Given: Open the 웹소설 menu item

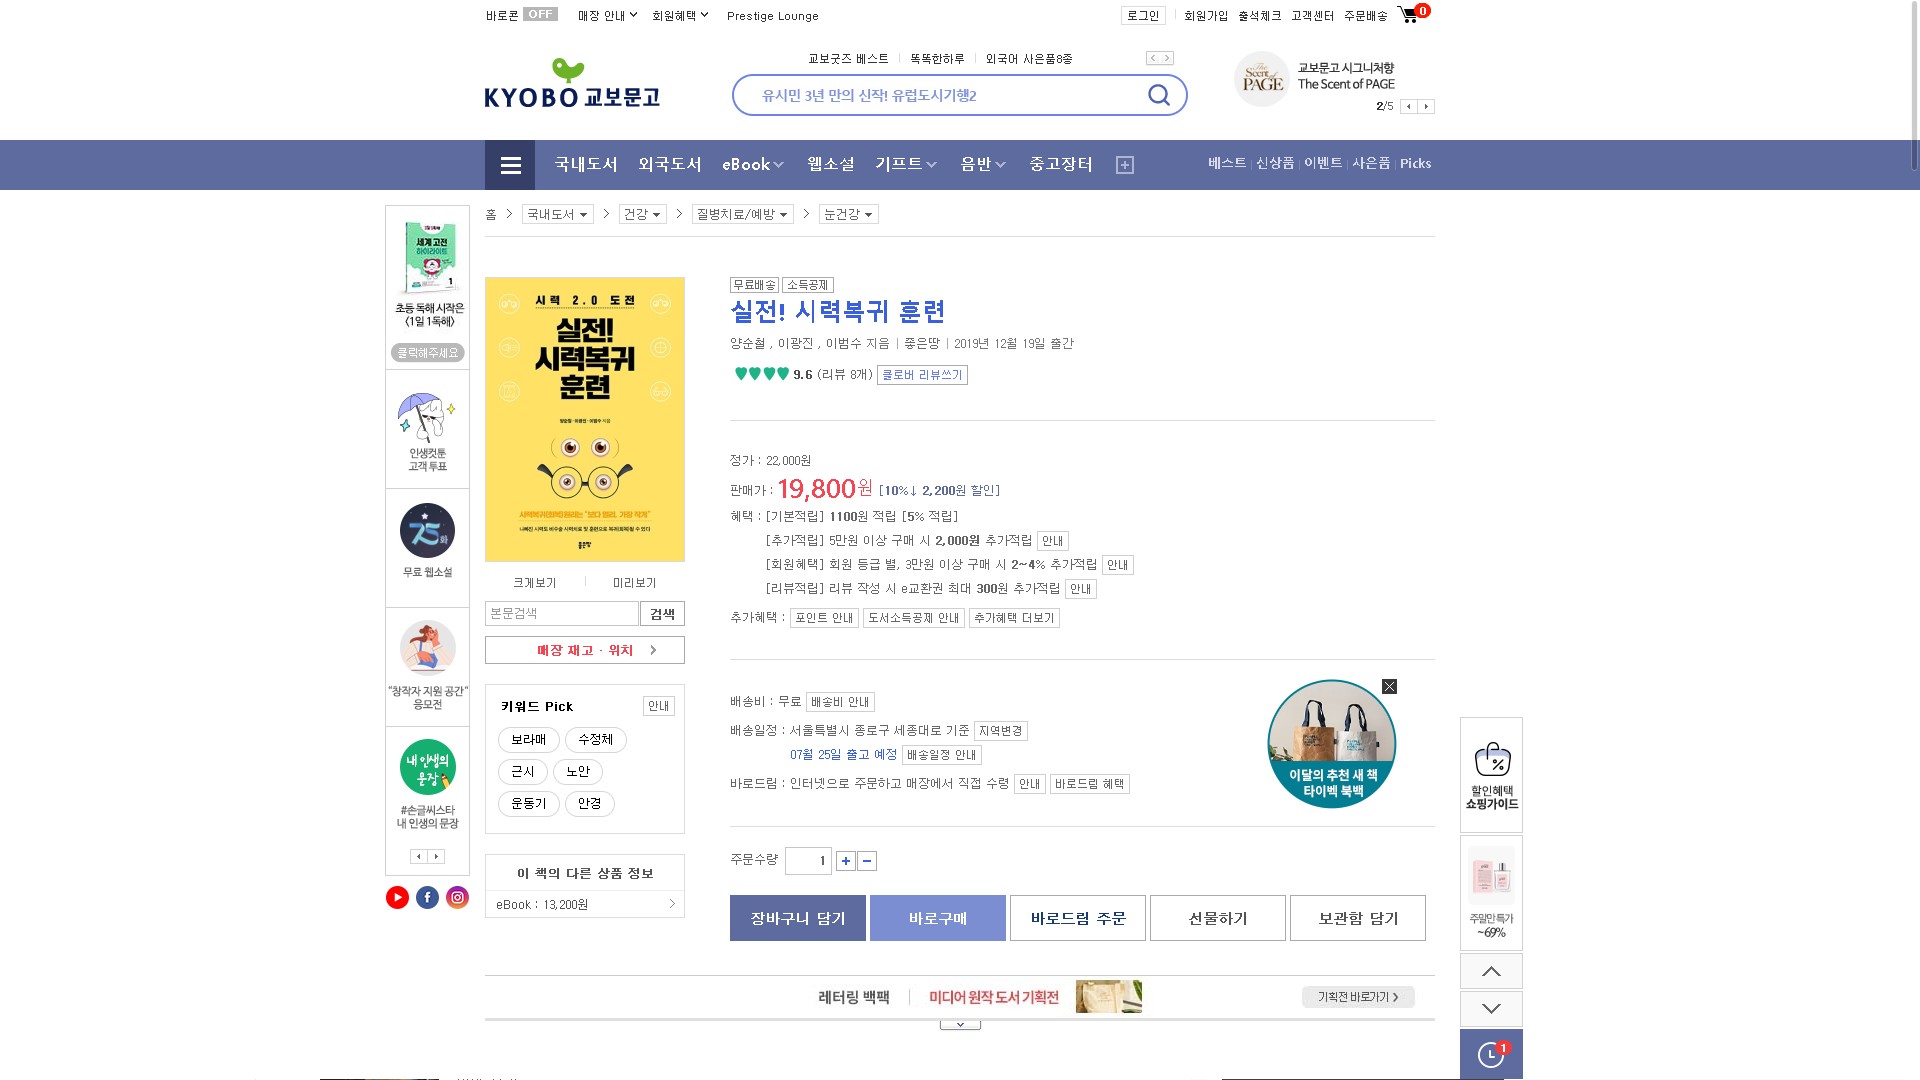Looking at the screenshot, I should tap(831, 165).
